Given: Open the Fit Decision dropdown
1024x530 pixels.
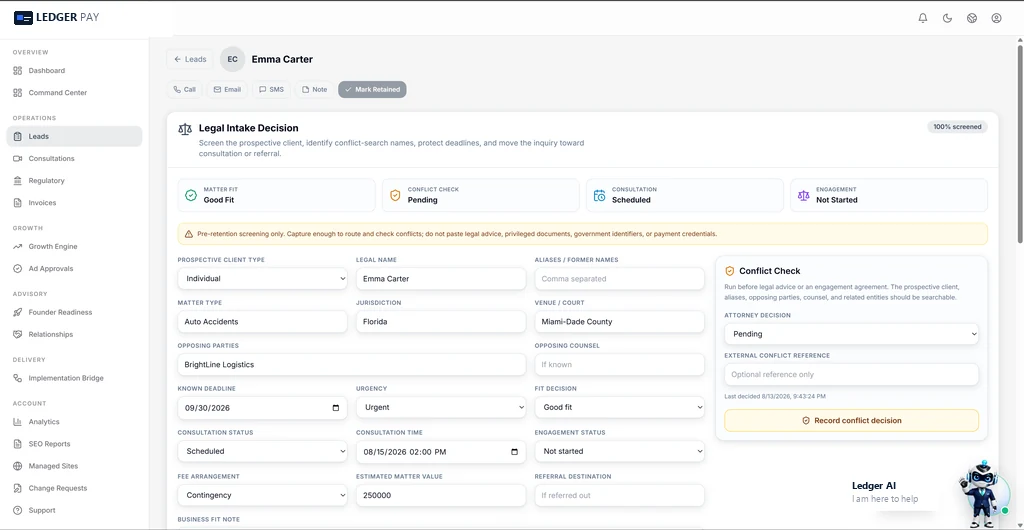Looking at the screenshot, I should click(x=619, y=407).
